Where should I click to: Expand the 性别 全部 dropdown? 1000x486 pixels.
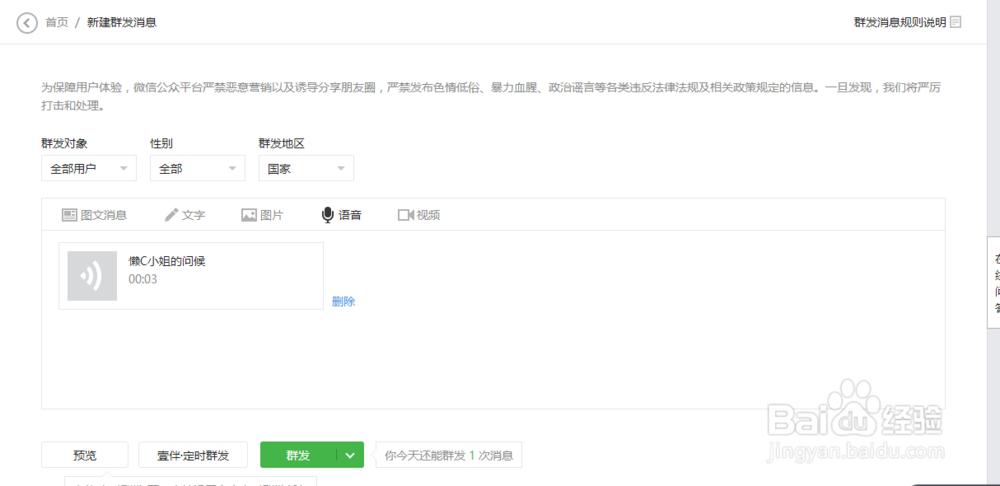coord(198,168)
